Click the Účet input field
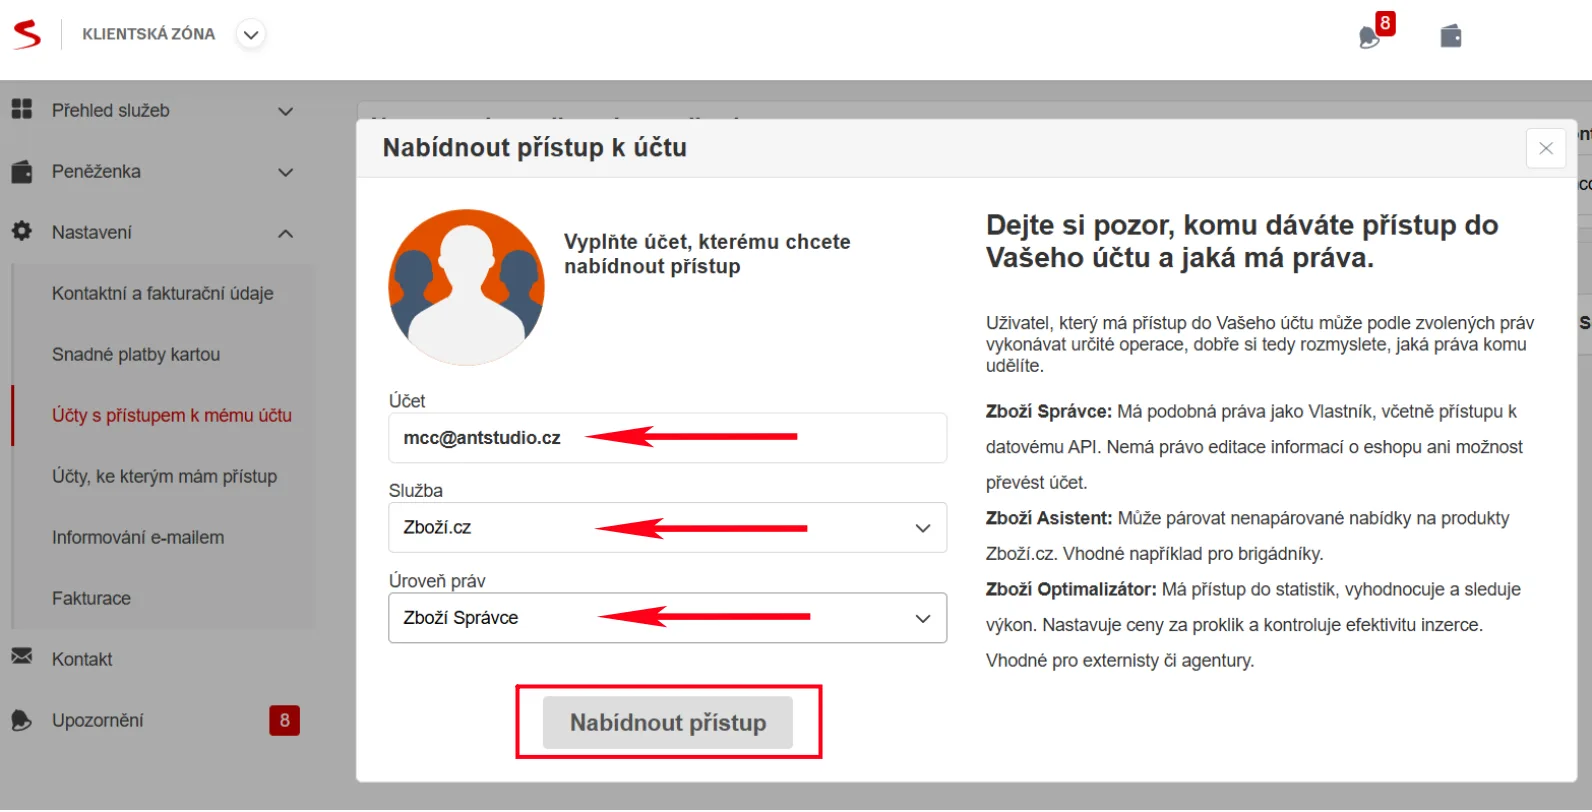This screenshot has width=1592, height=812. [668, 438]
